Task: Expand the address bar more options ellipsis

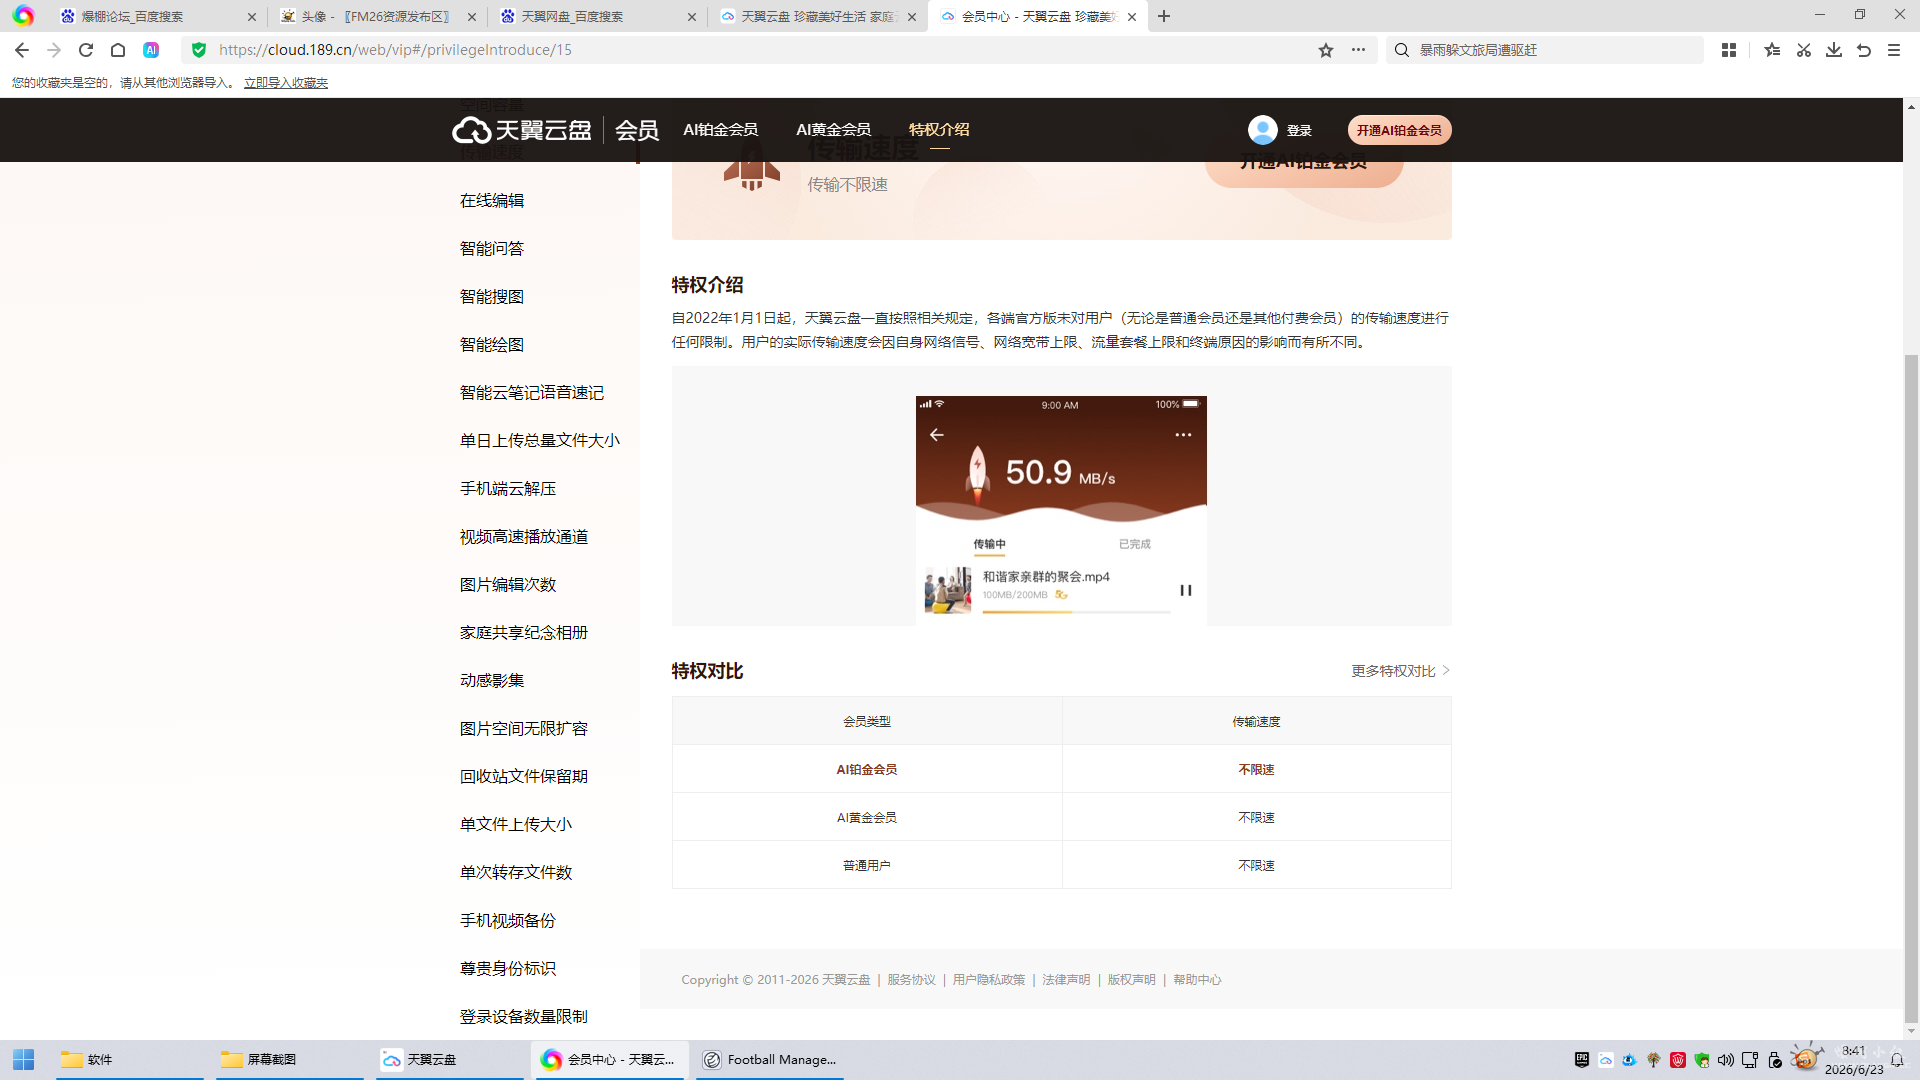Action: tap(1358, 50)
